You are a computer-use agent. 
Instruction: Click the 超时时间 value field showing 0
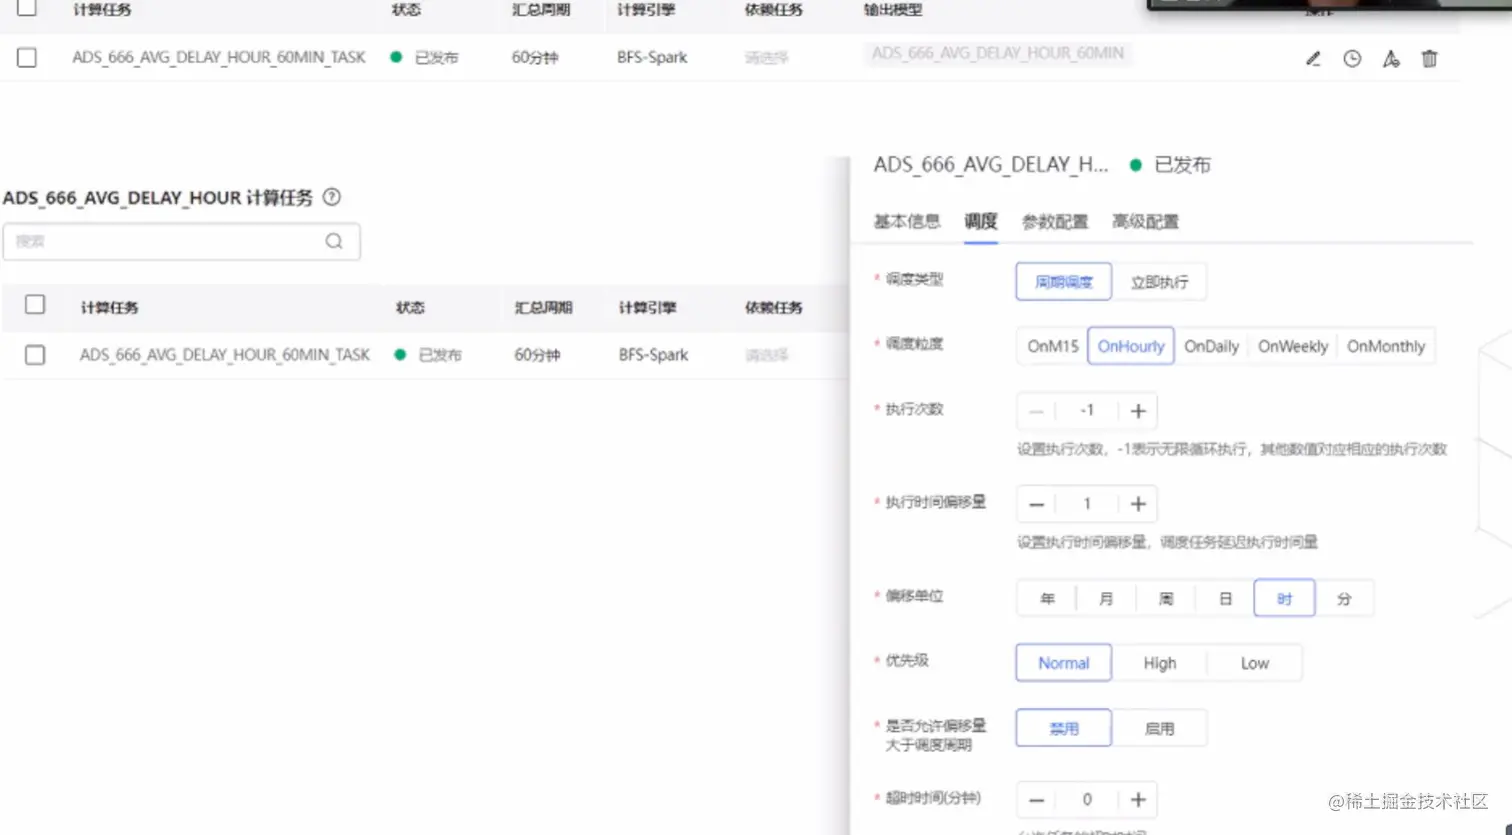(x=1087, y=800)
